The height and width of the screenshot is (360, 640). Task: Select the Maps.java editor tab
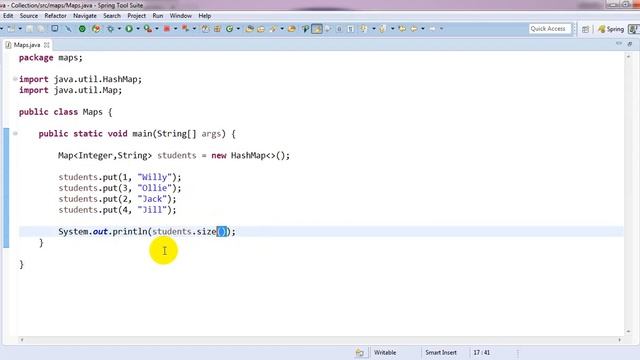(x=27, y=45)
